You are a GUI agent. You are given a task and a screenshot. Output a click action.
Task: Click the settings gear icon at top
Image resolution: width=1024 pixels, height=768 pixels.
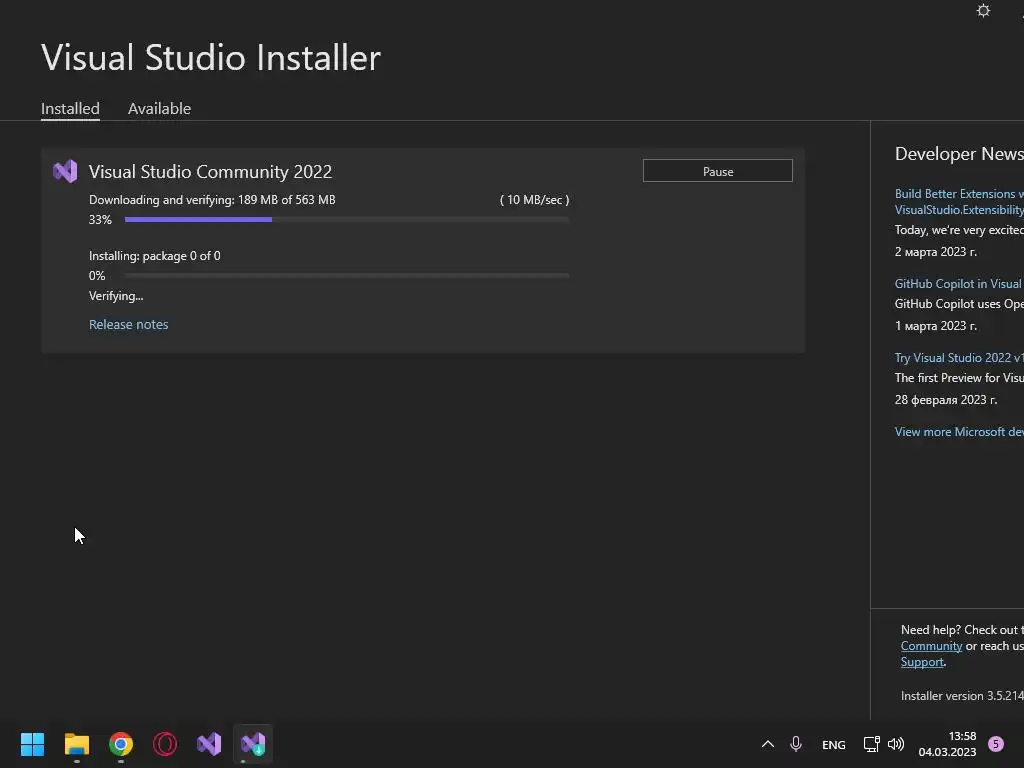click(x=983, y=10)
